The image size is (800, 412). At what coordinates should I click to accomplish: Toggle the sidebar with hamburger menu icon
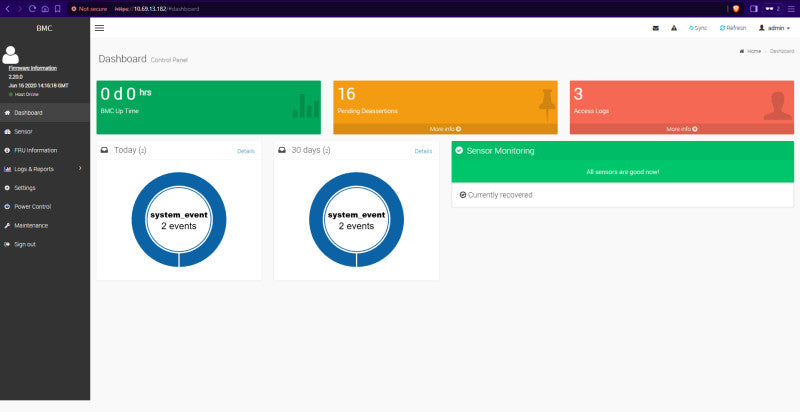coord(99,28)
